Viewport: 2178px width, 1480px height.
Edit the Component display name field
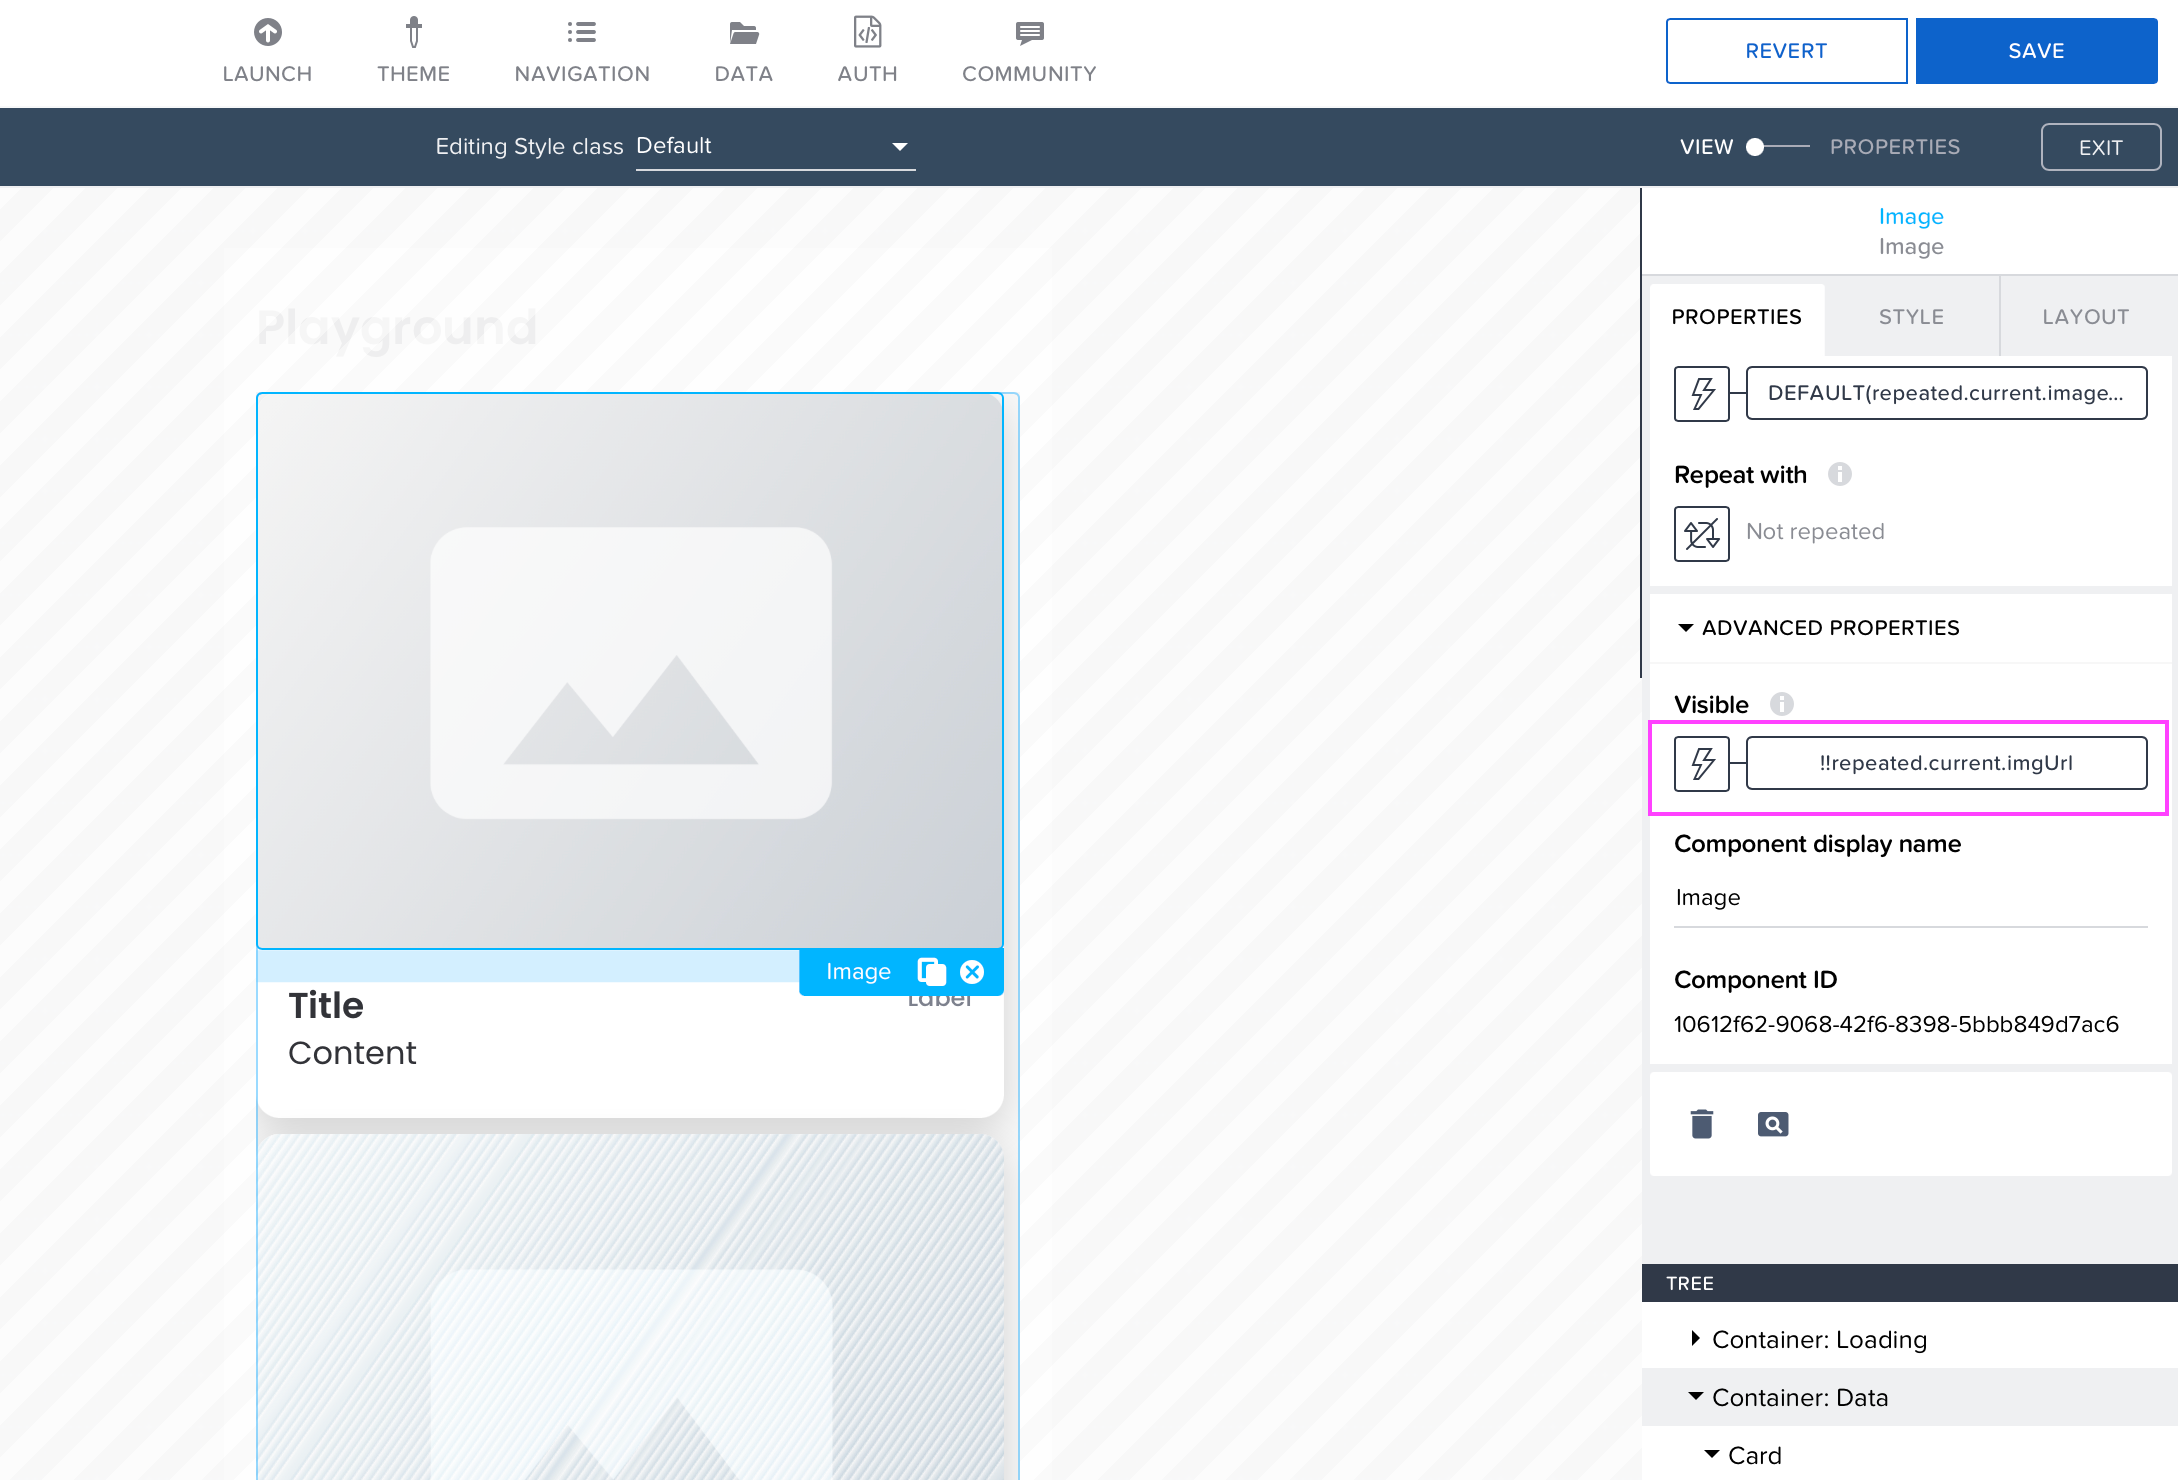pyautogui.click(x=1910, y=898)
